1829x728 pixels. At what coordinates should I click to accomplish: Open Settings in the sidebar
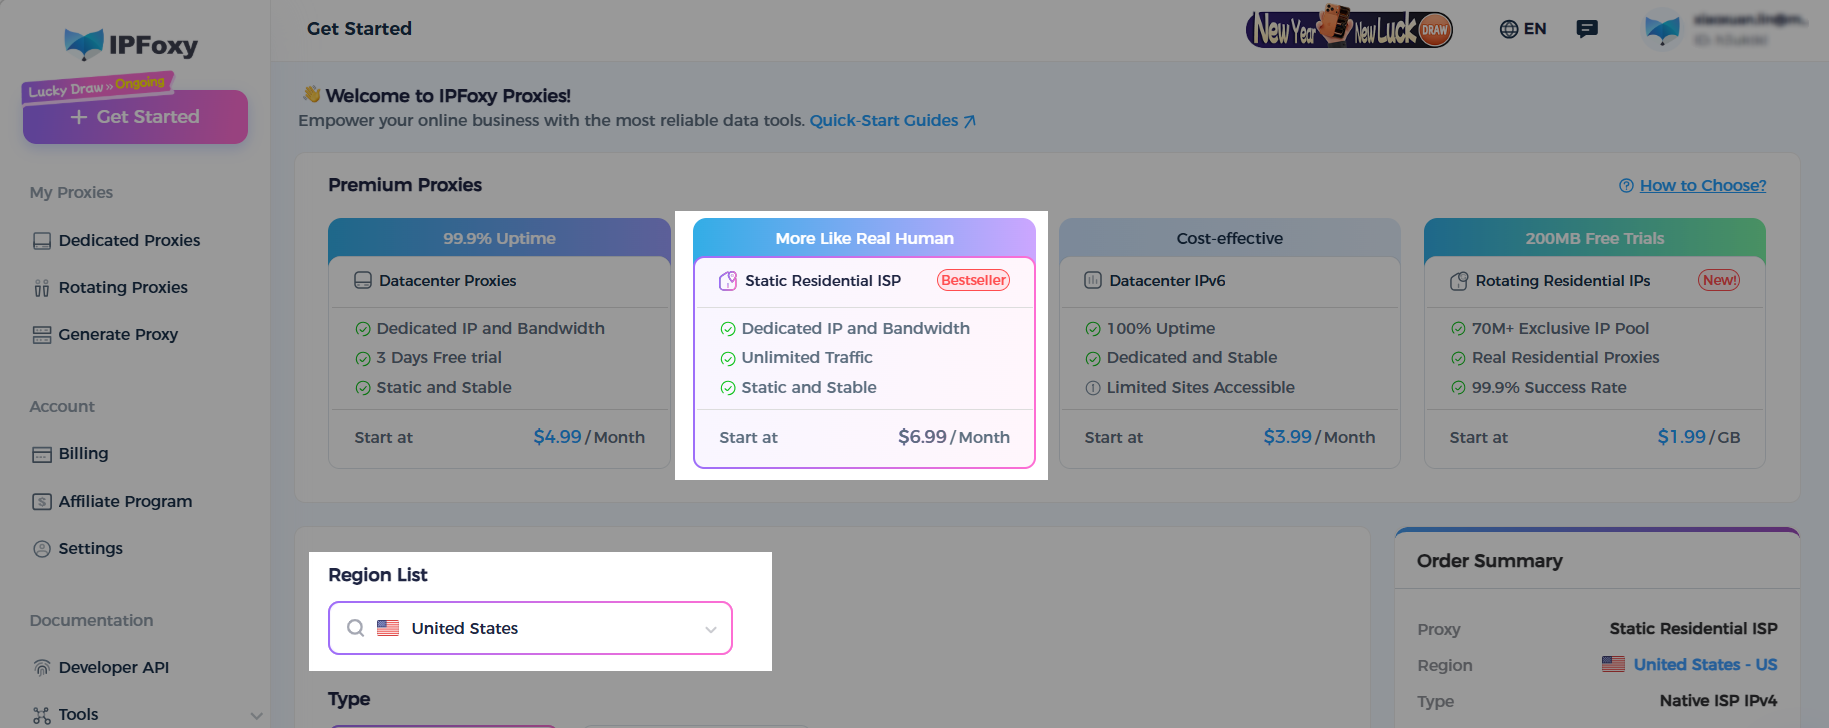90,549
